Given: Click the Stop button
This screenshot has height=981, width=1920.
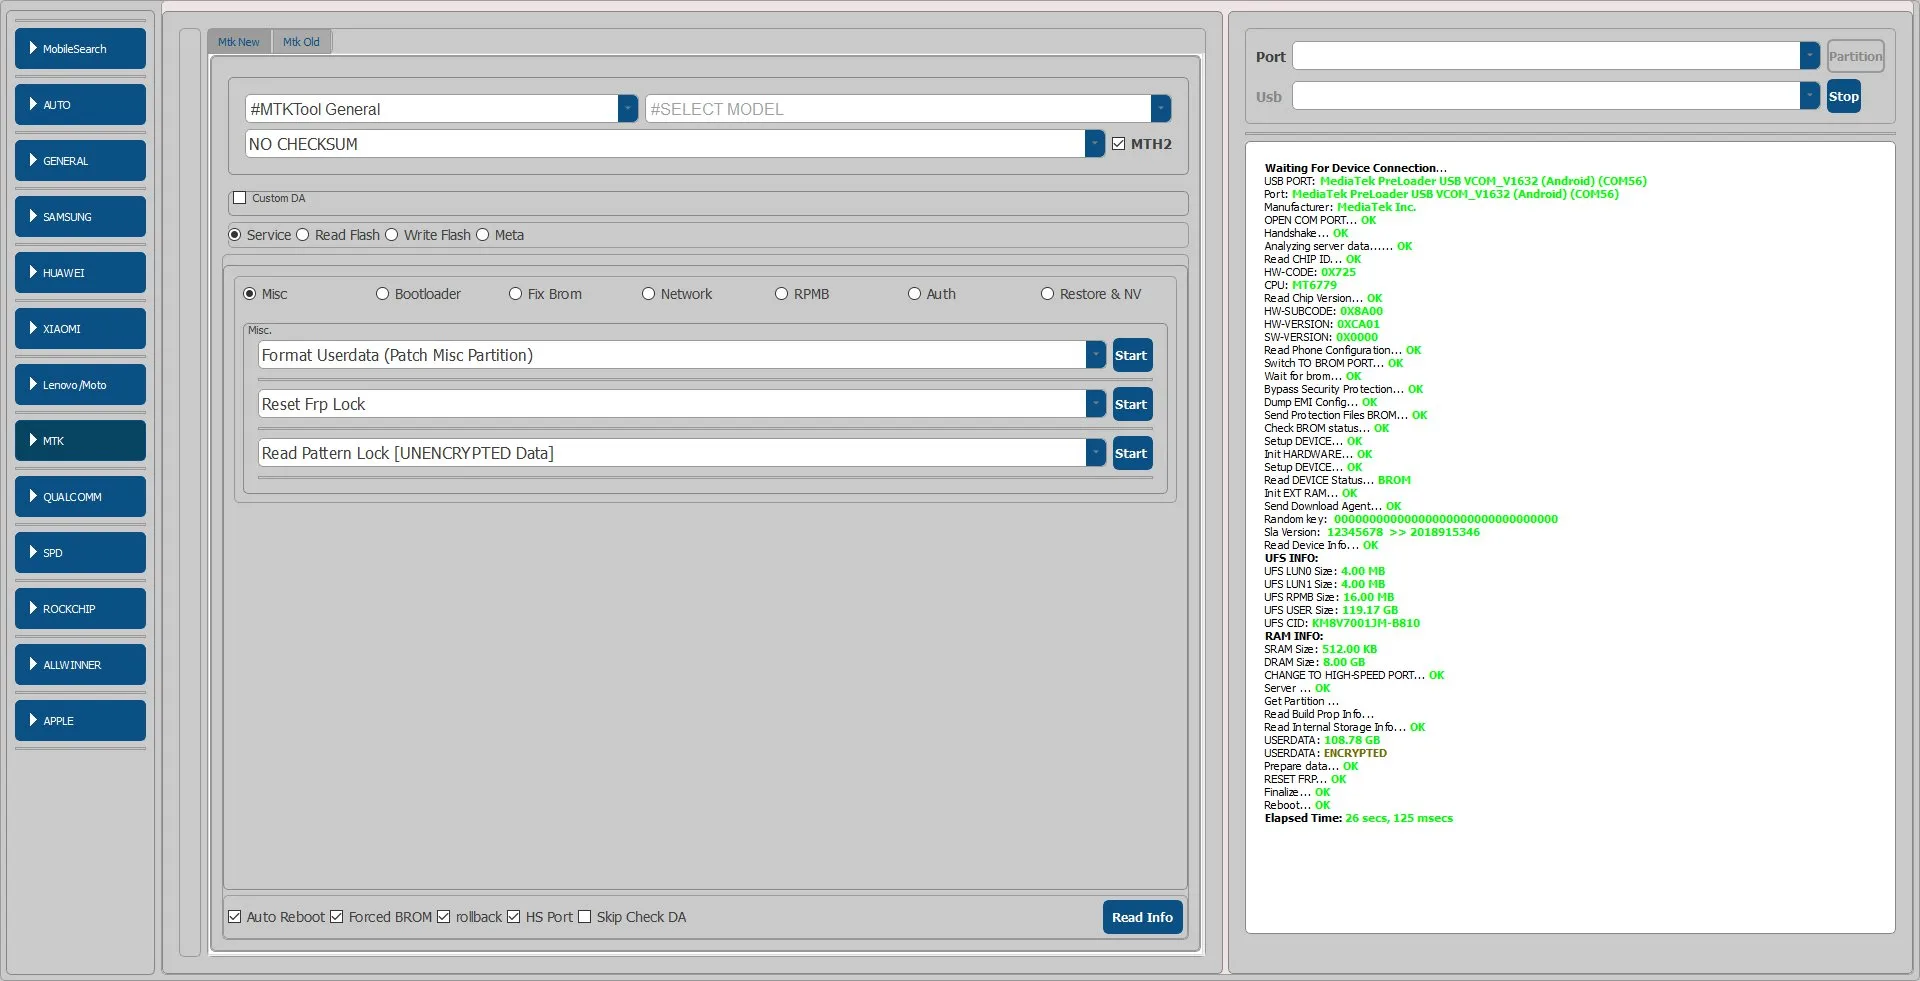Looking at the screenshot, I should click(1843, 97).
